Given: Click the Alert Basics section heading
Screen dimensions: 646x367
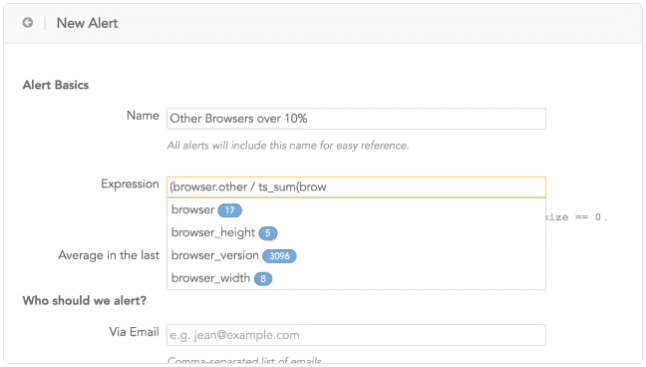Looking at the screenshot, I should [56, 85].
